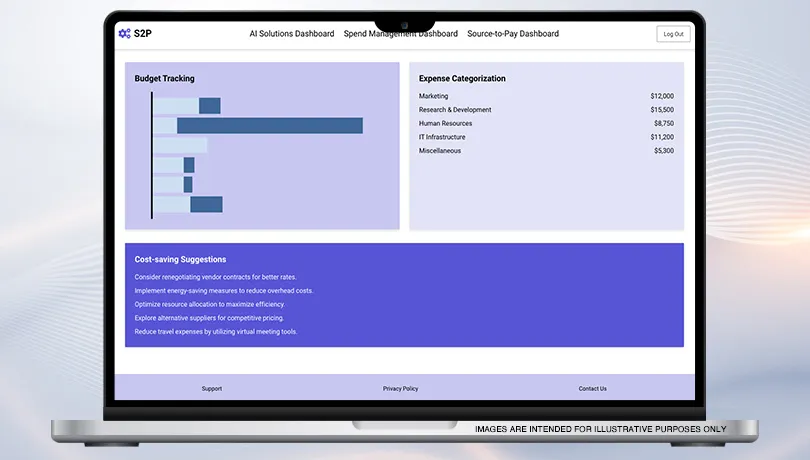
Task: Open the Source-to-Pay Dashboard tab
Action: [513, 34]
